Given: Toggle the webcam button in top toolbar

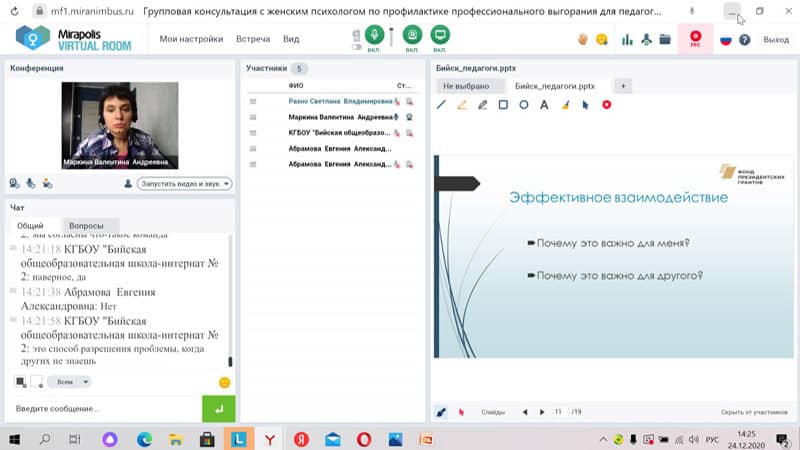Looking at the screenshot, I should coord(412,35).
